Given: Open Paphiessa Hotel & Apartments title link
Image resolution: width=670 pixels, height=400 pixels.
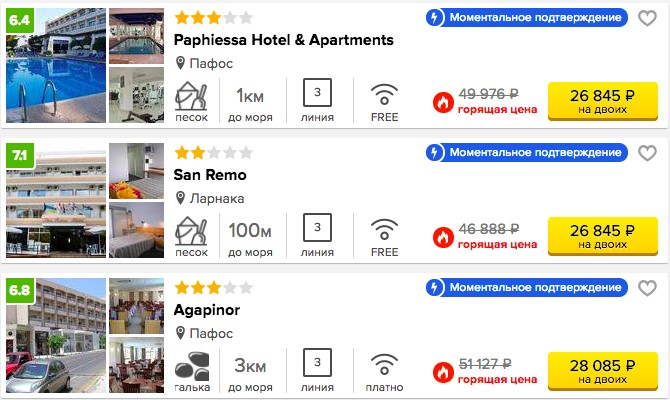Looking at the screenshot, I should click(283, 40).
